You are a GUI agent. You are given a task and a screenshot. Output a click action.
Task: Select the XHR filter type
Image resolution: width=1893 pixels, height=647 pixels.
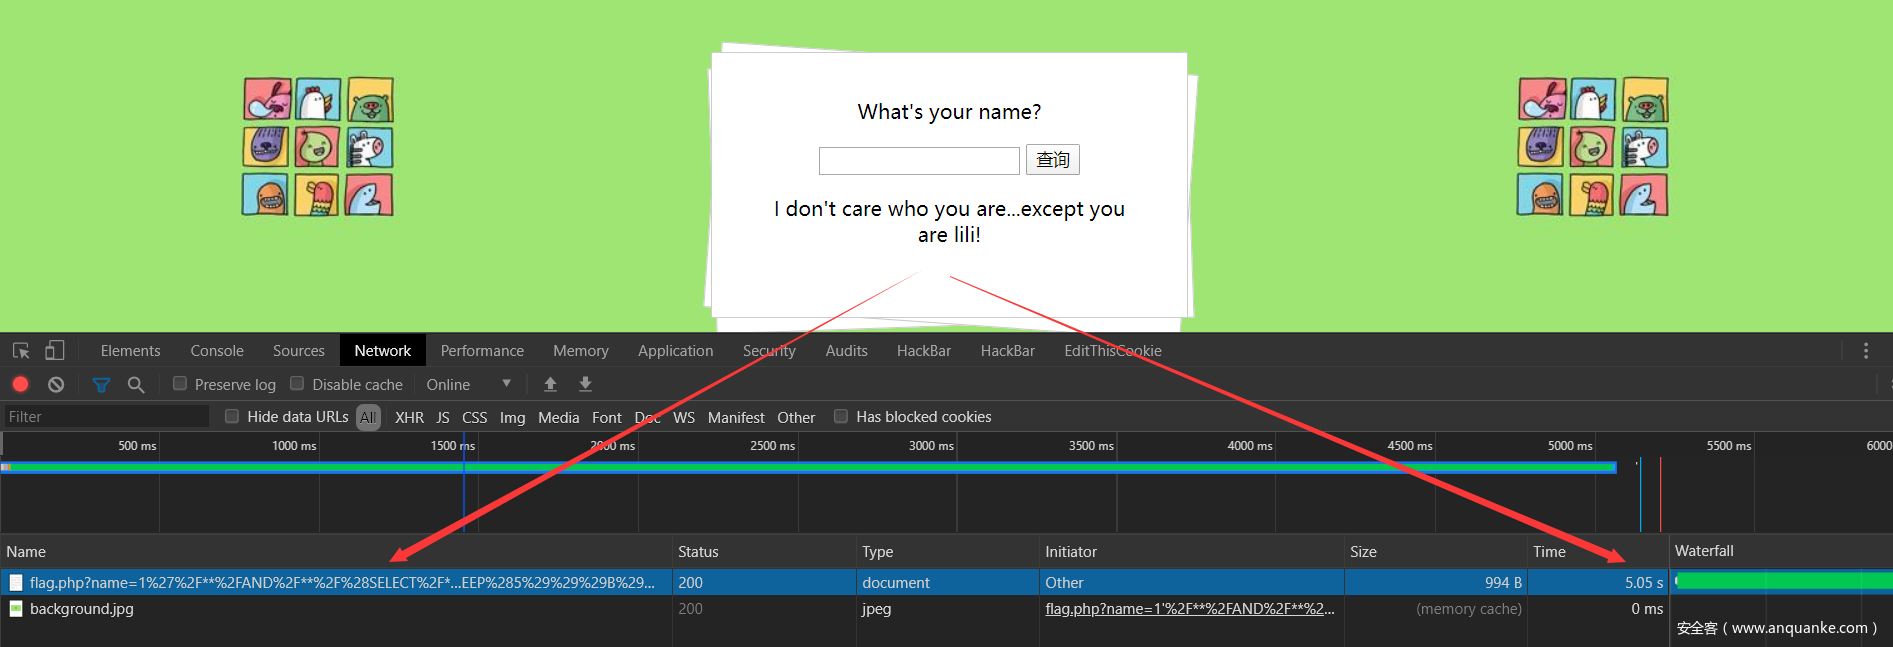(x=409, y=417)
